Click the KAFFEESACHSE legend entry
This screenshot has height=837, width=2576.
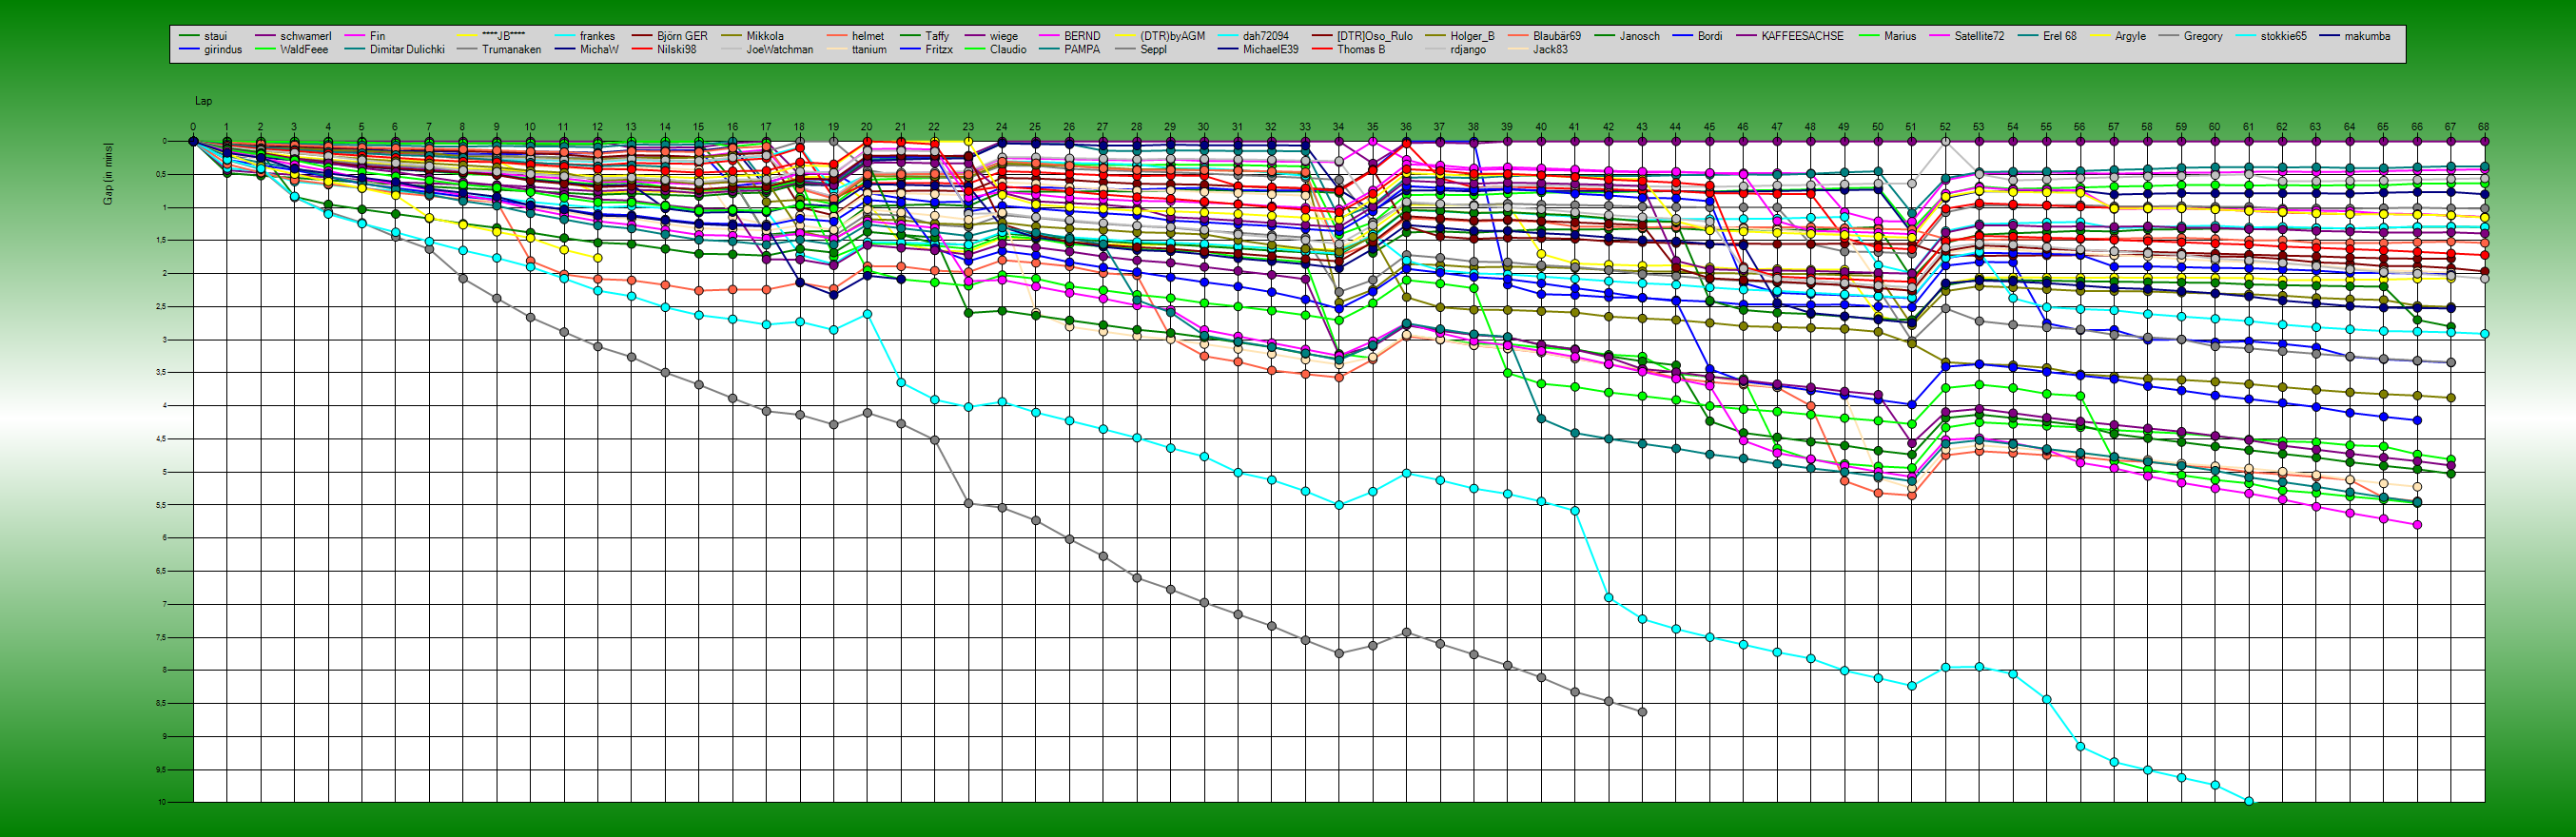pyautogui.click(x=1802, y=36)
